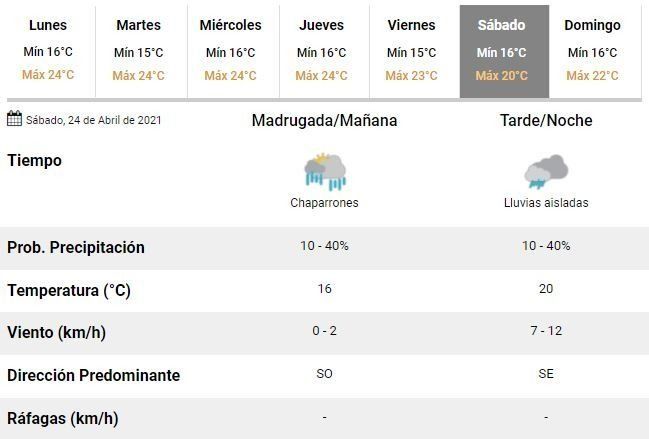Open the Domingo forecast tab

click(x=592, y=50)
